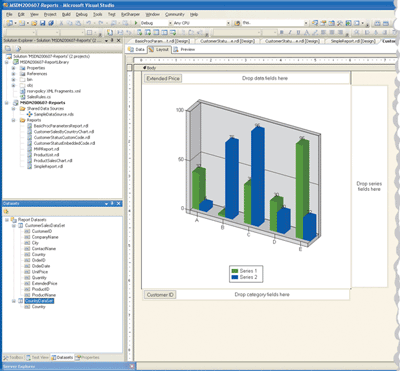400x371 pixels.
Task: Click the Extended Price data field button
Action: coord(163,78)
